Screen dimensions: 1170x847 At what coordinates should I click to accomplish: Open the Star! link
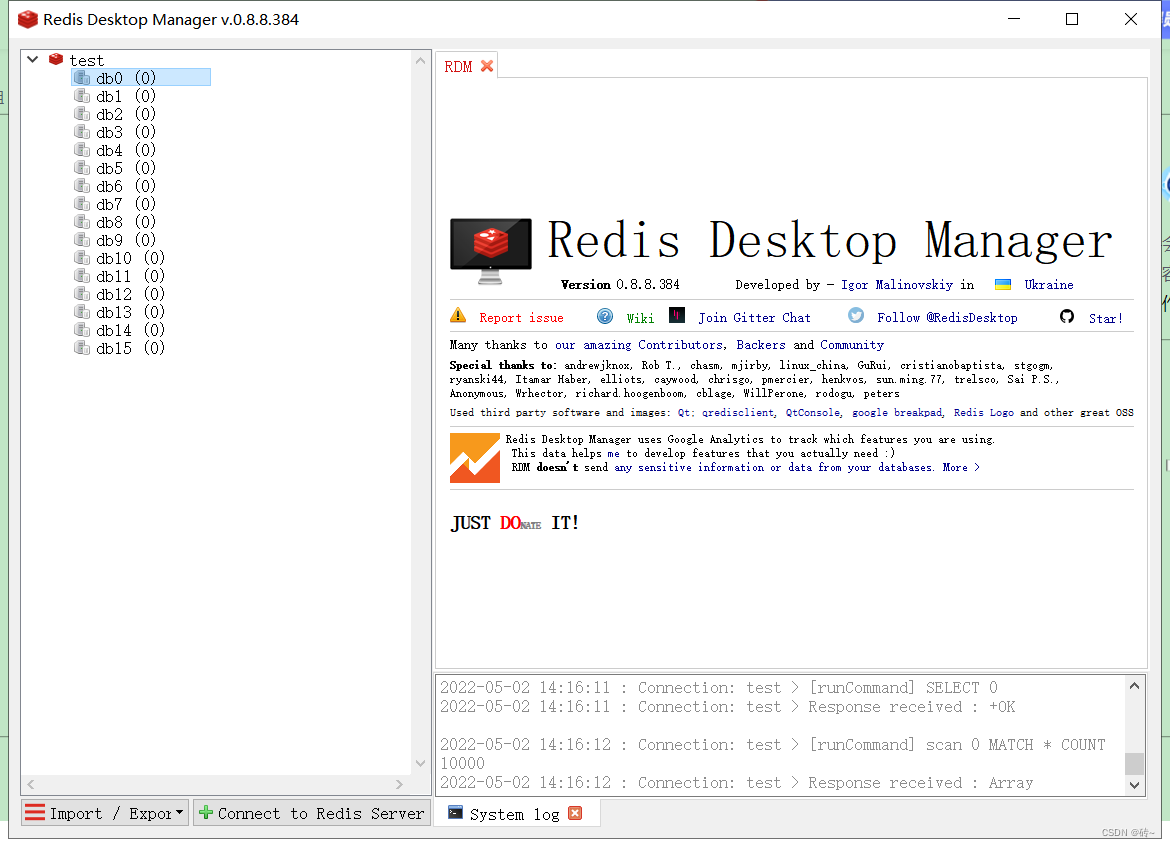[x=1106, y=319]
